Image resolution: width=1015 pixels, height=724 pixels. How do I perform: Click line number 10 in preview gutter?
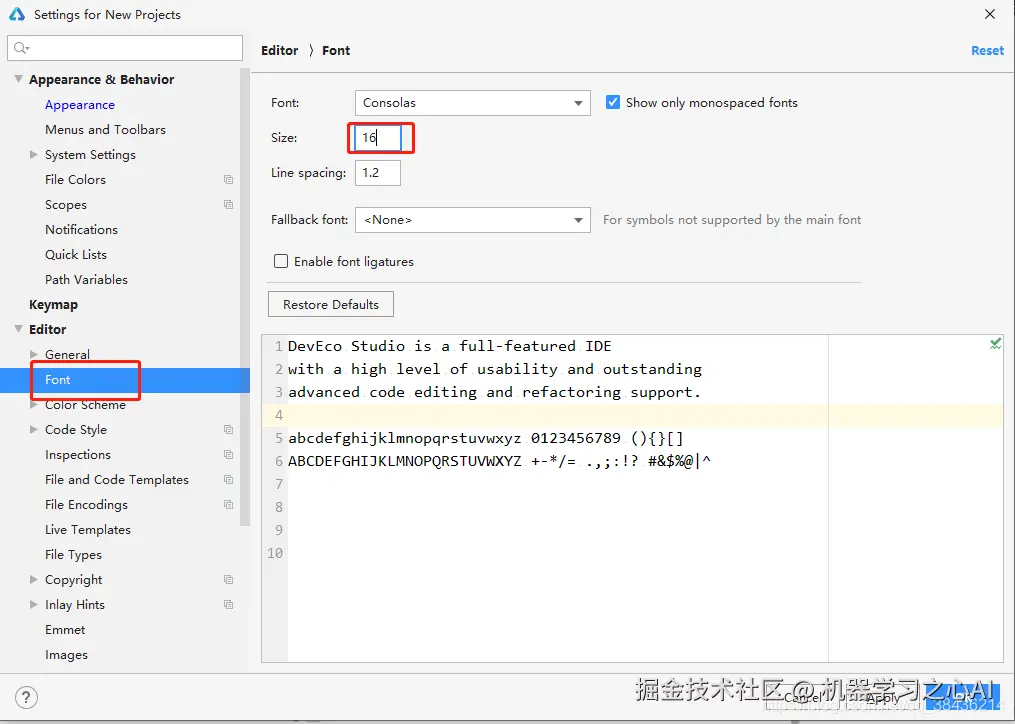pyautogui.click(x=275, y=553)
